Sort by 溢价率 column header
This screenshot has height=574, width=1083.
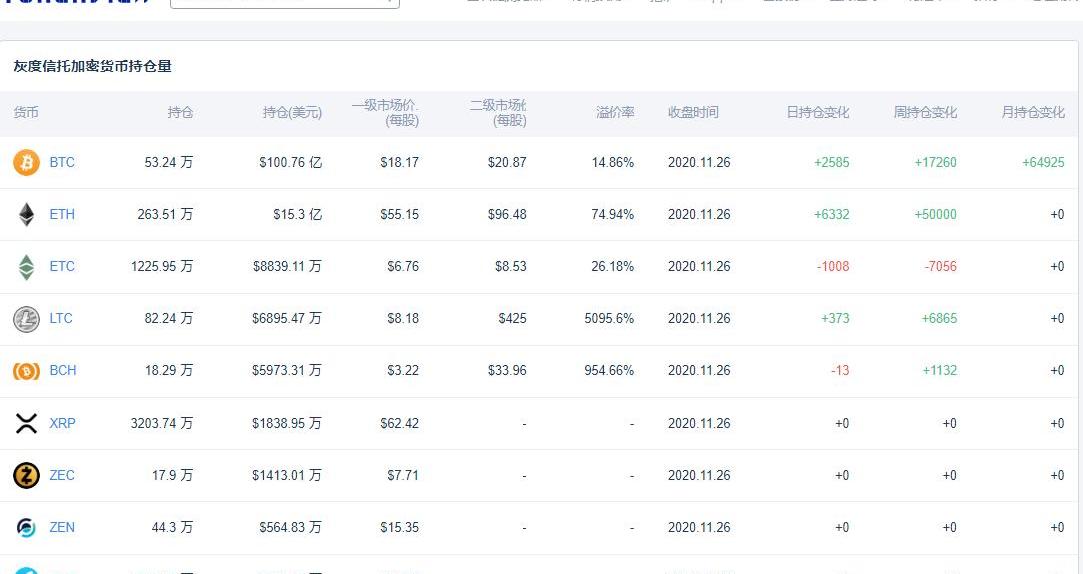click(x=615, y=113)
